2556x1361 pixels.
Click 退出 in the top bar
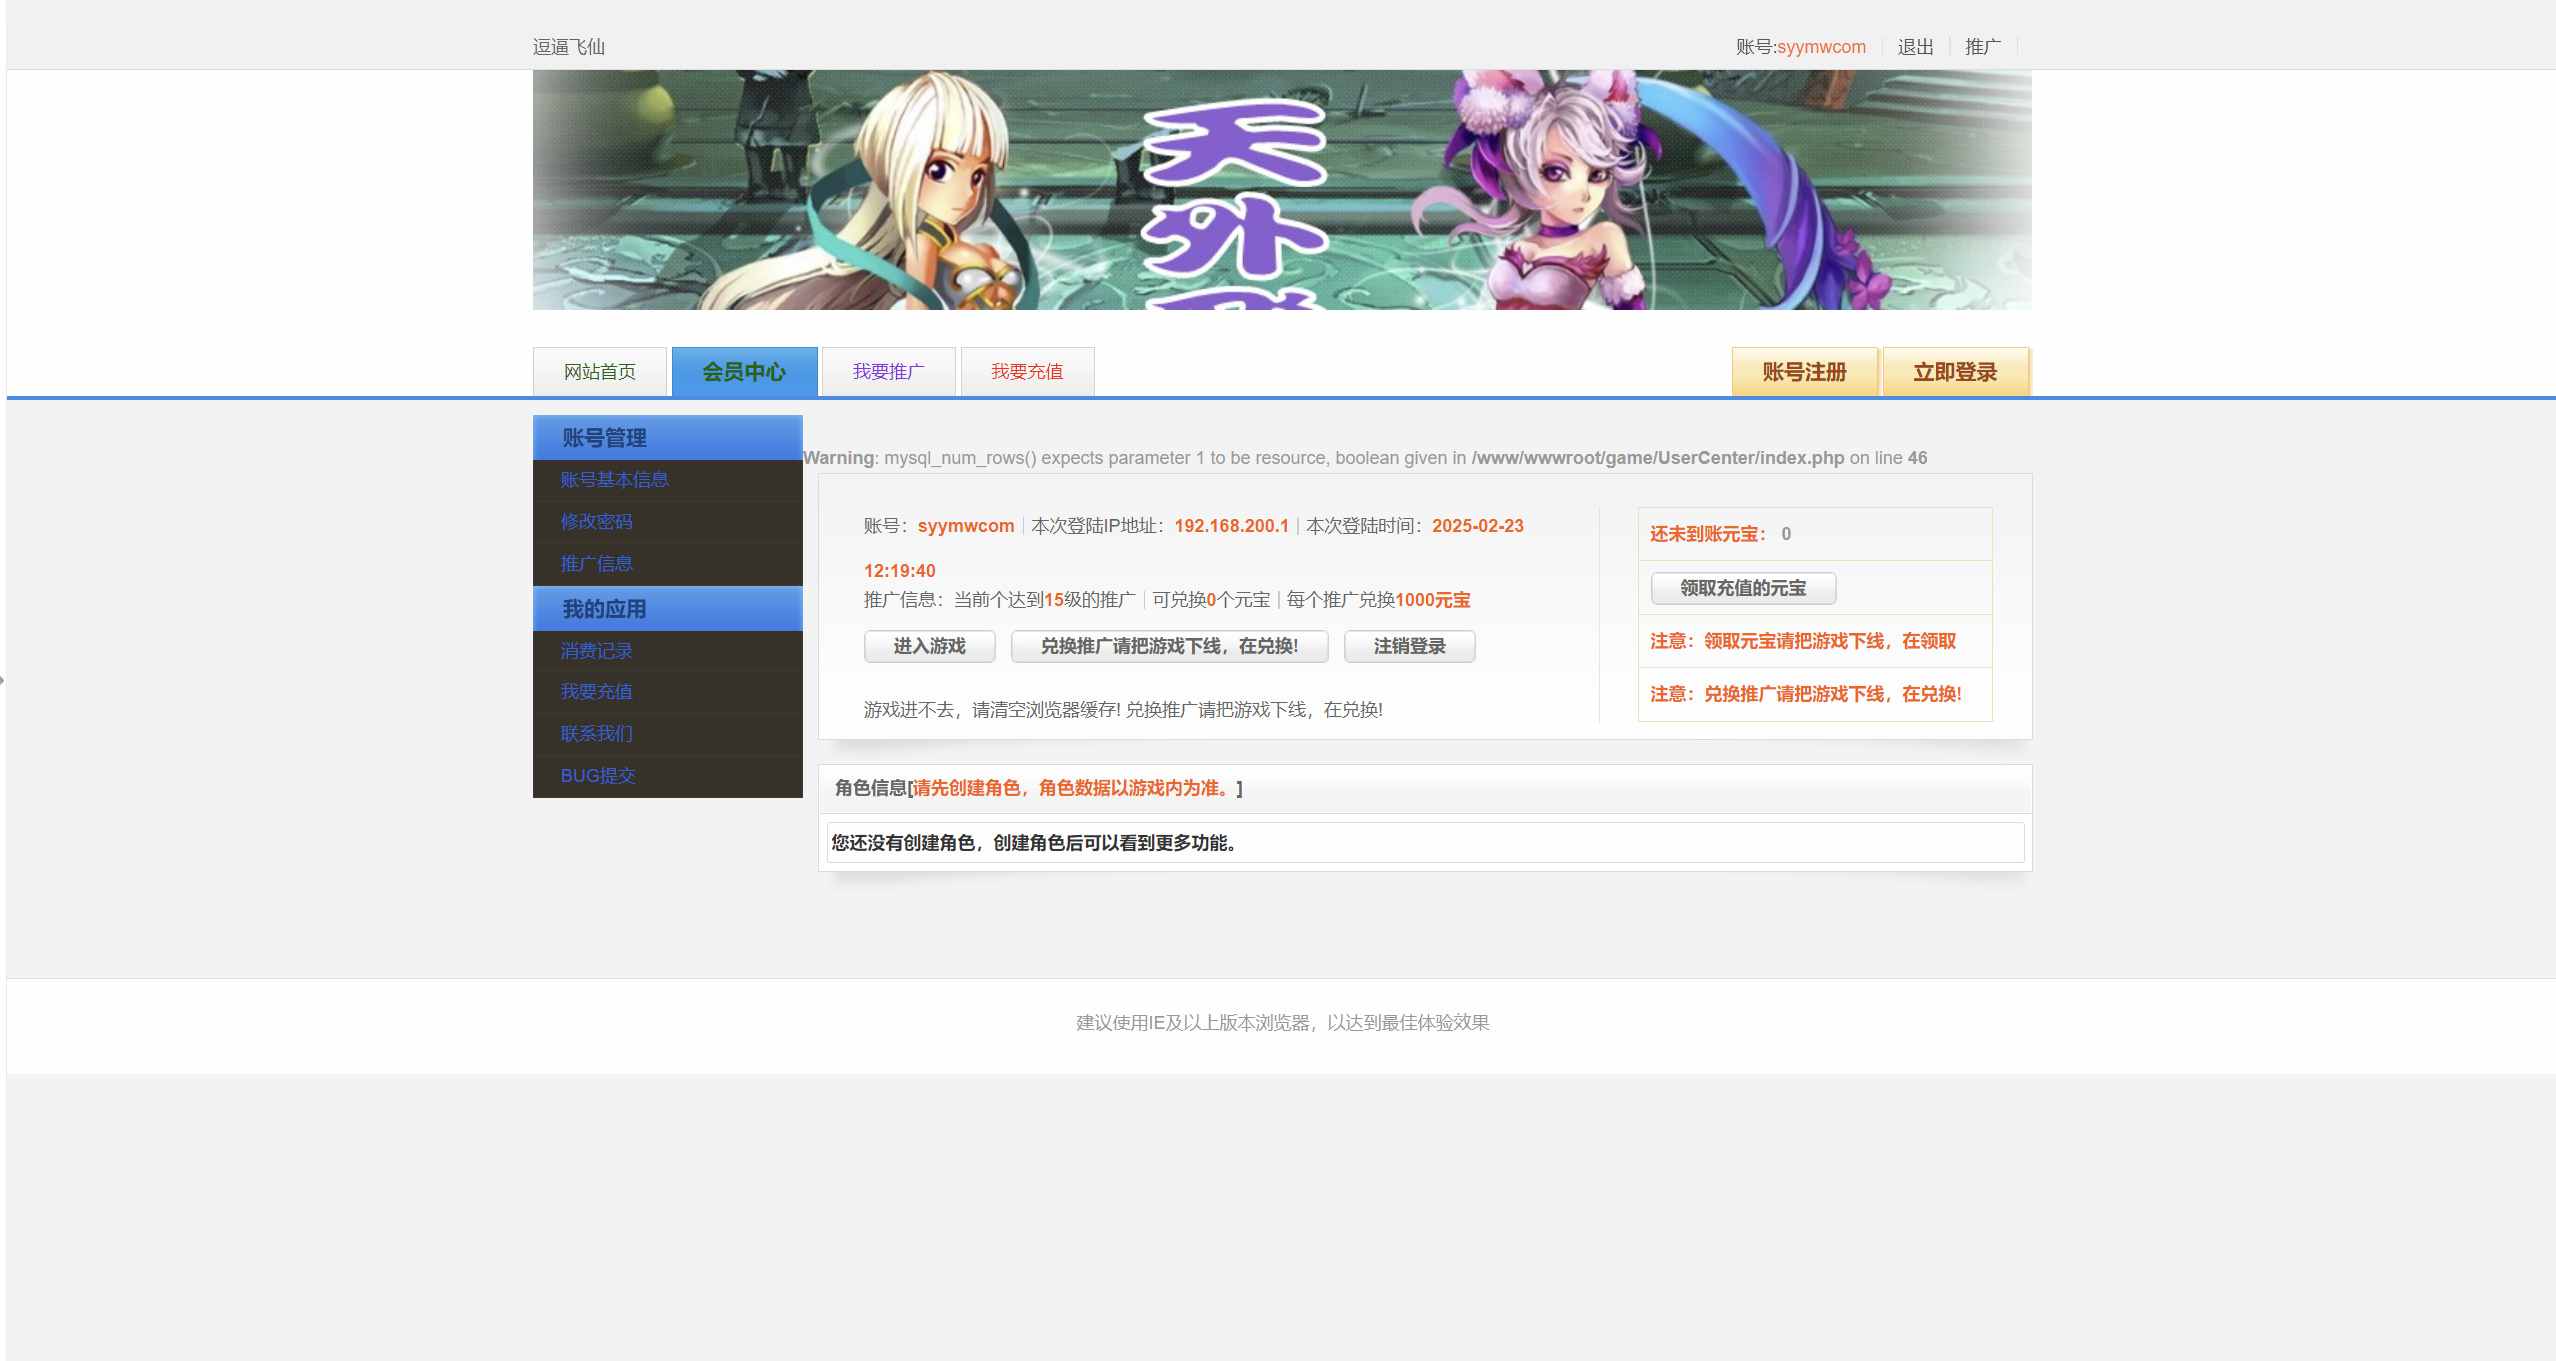click(x=1915, y=47)
